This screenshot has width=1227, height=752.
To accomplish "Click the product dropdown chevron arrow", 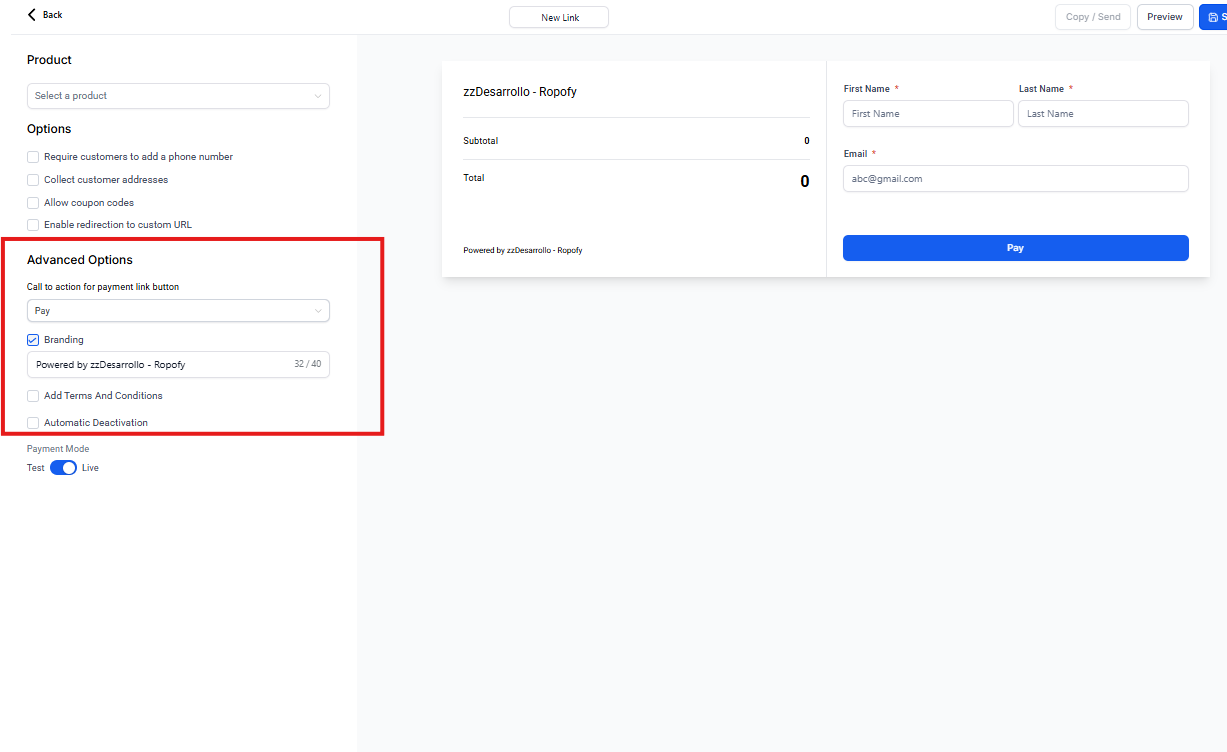I will tap(318, 96).
